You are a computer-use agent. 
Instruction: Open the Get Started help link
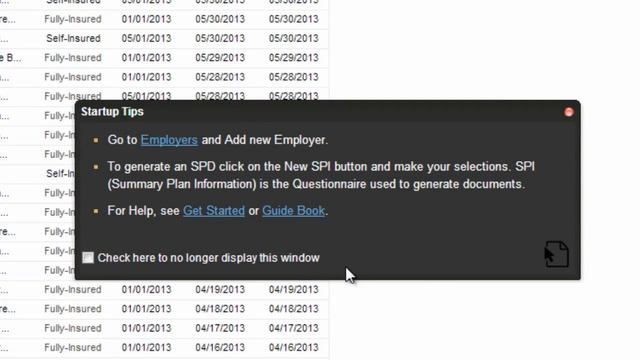214,211
